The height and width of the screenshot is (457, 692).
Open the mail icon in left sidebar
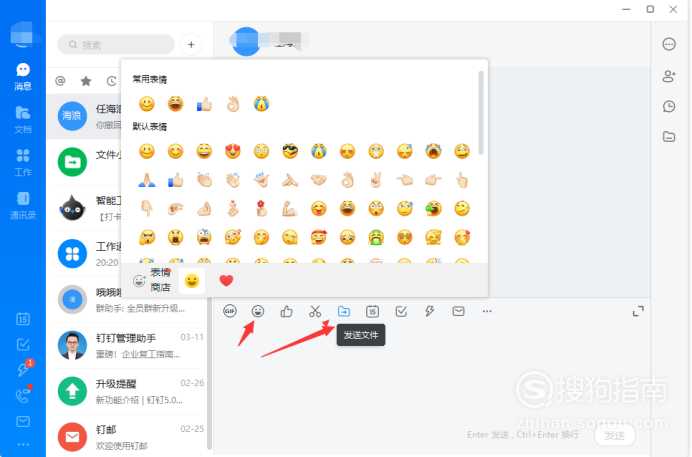(x=23, y=422)
